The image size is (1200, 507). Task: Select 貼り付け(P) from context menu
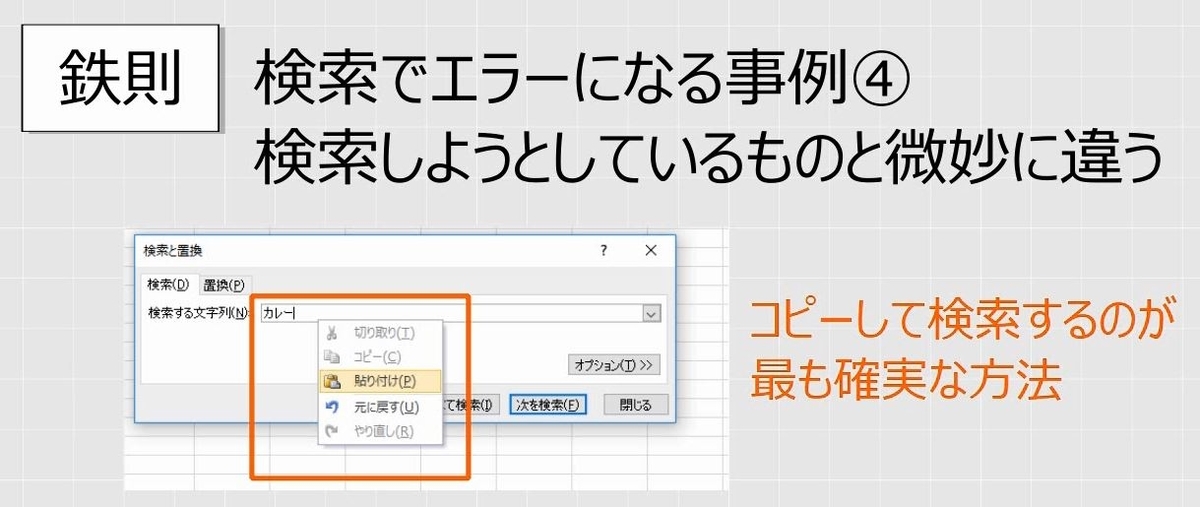coord(380,381)
